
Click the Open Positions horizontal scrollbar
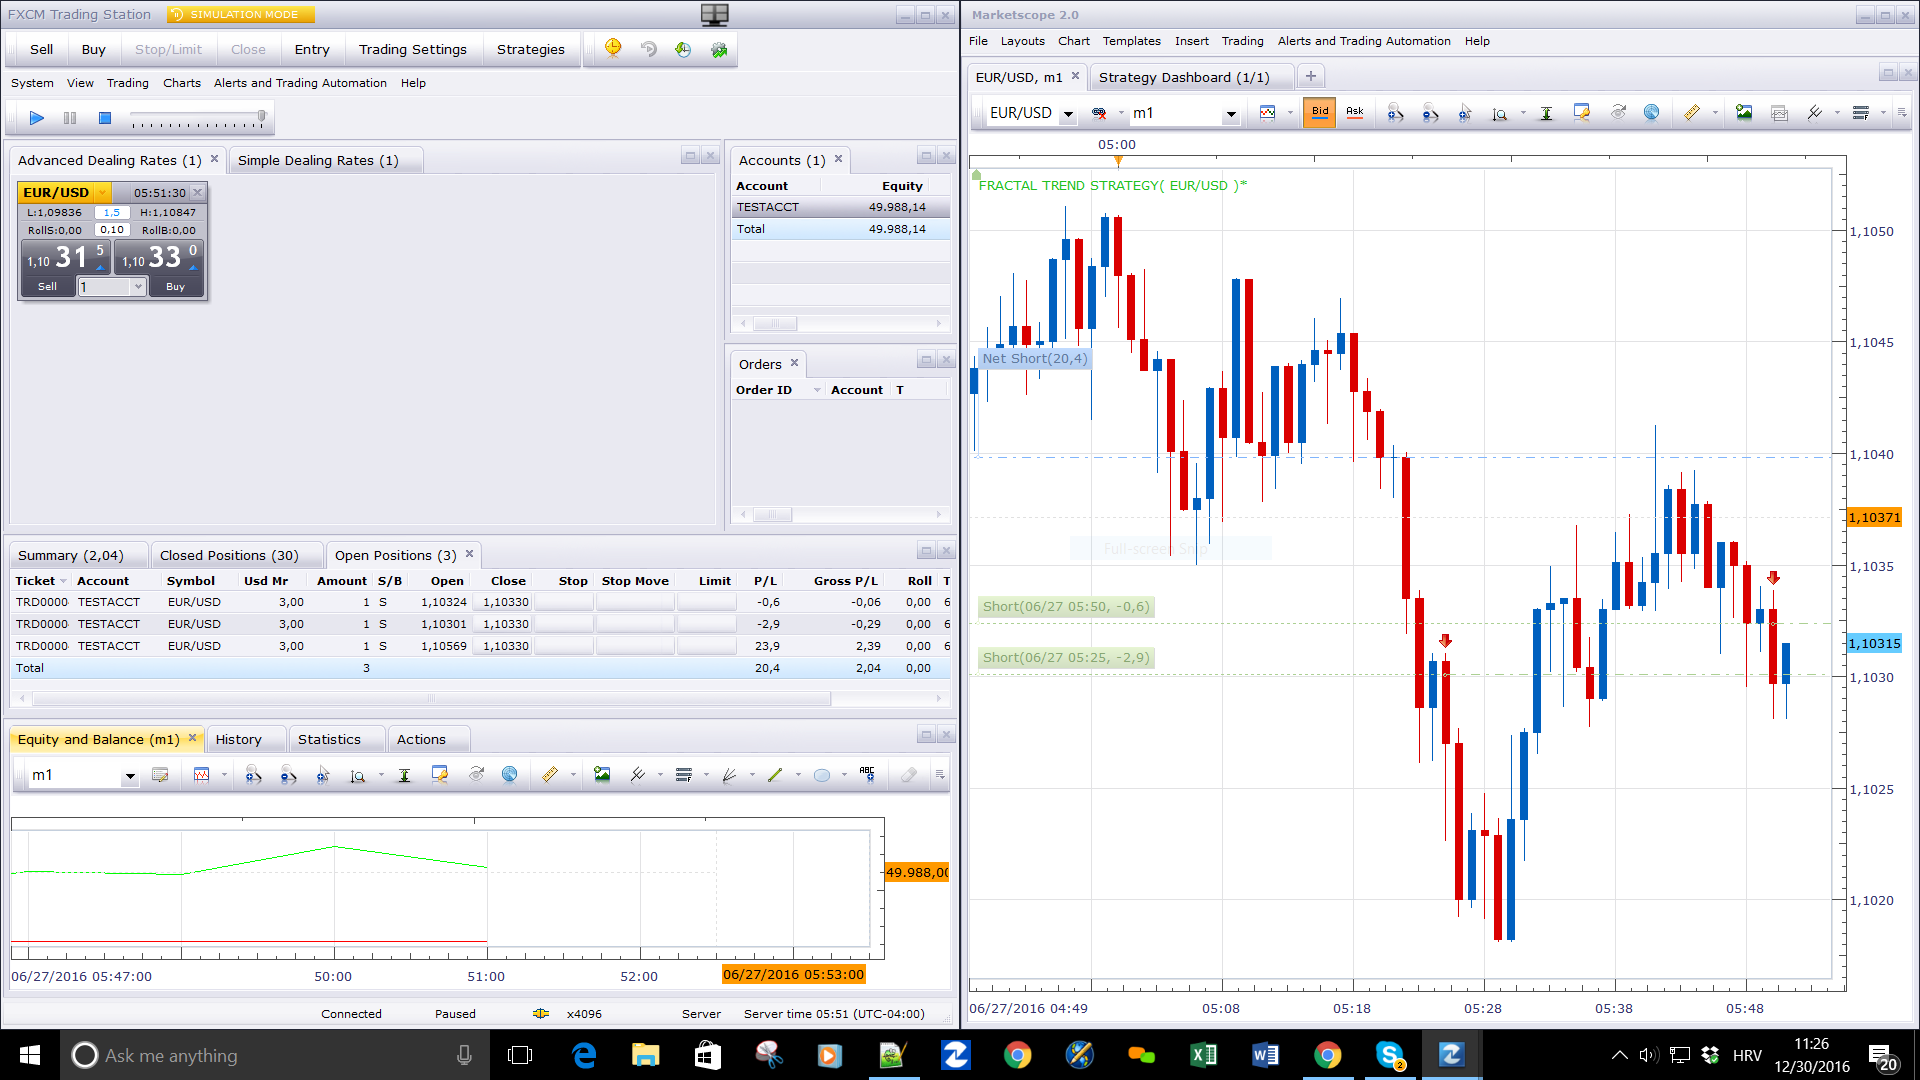pyautogui.click(x=432, y=699)
